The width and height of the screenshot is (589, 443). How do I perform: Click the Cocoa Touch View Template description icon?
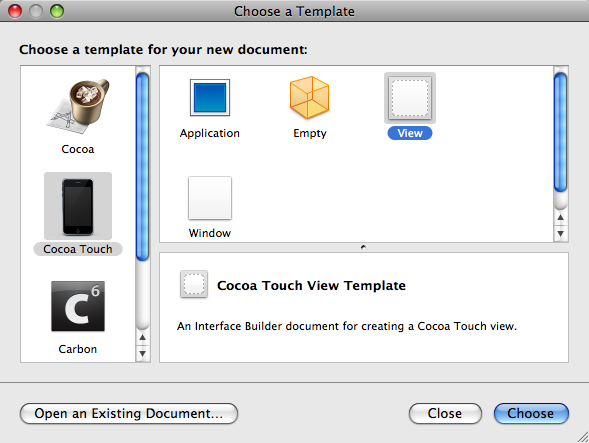pos(194,284)
